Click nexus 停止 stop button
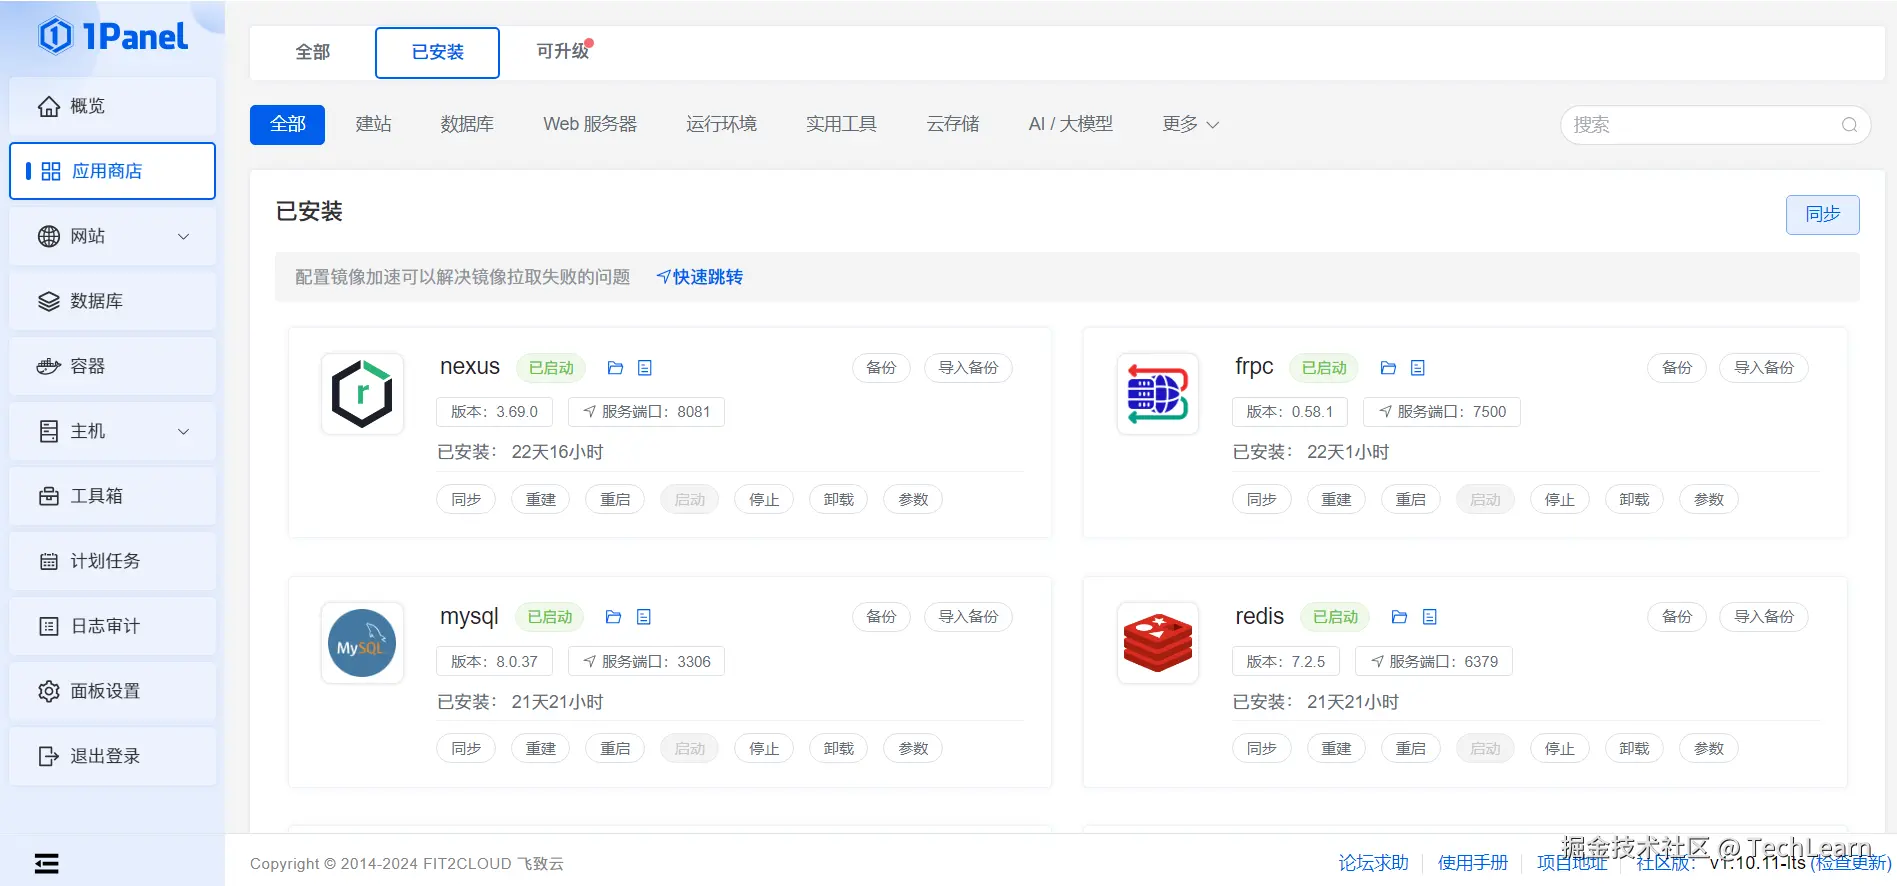 coord(764,499)
